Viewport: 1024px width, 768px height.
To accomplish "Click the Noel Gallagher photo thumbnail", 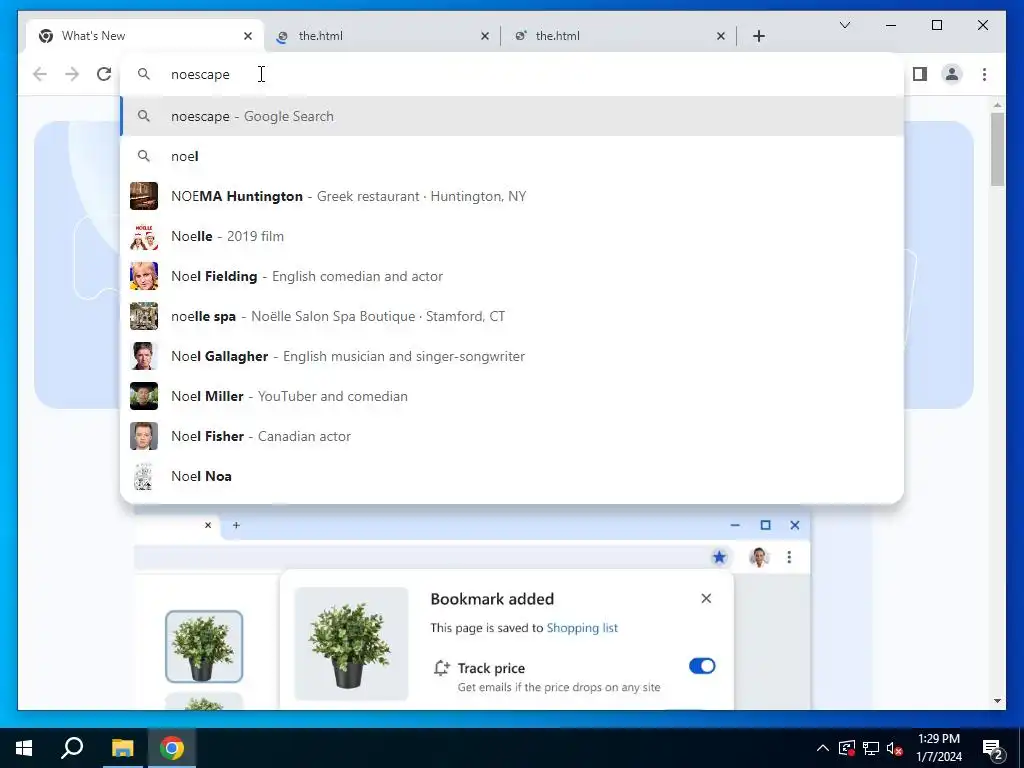I will [144, 356].
